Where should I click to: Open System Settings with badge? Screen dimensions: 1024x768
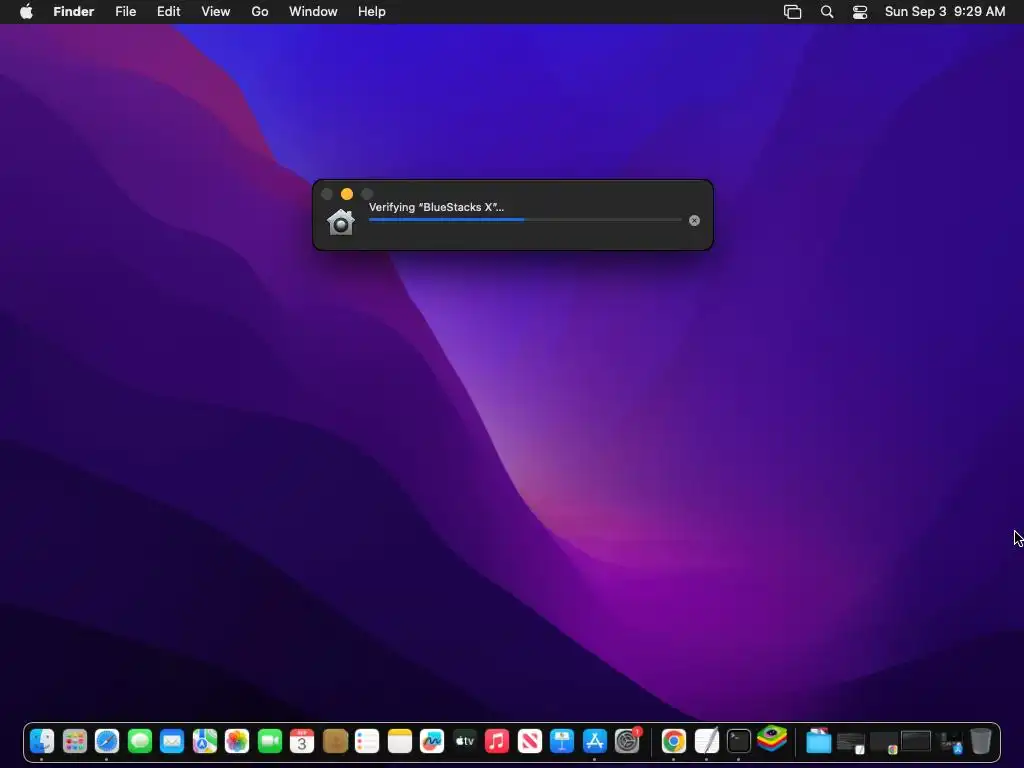pyautogui.click(x=628, y=741)
